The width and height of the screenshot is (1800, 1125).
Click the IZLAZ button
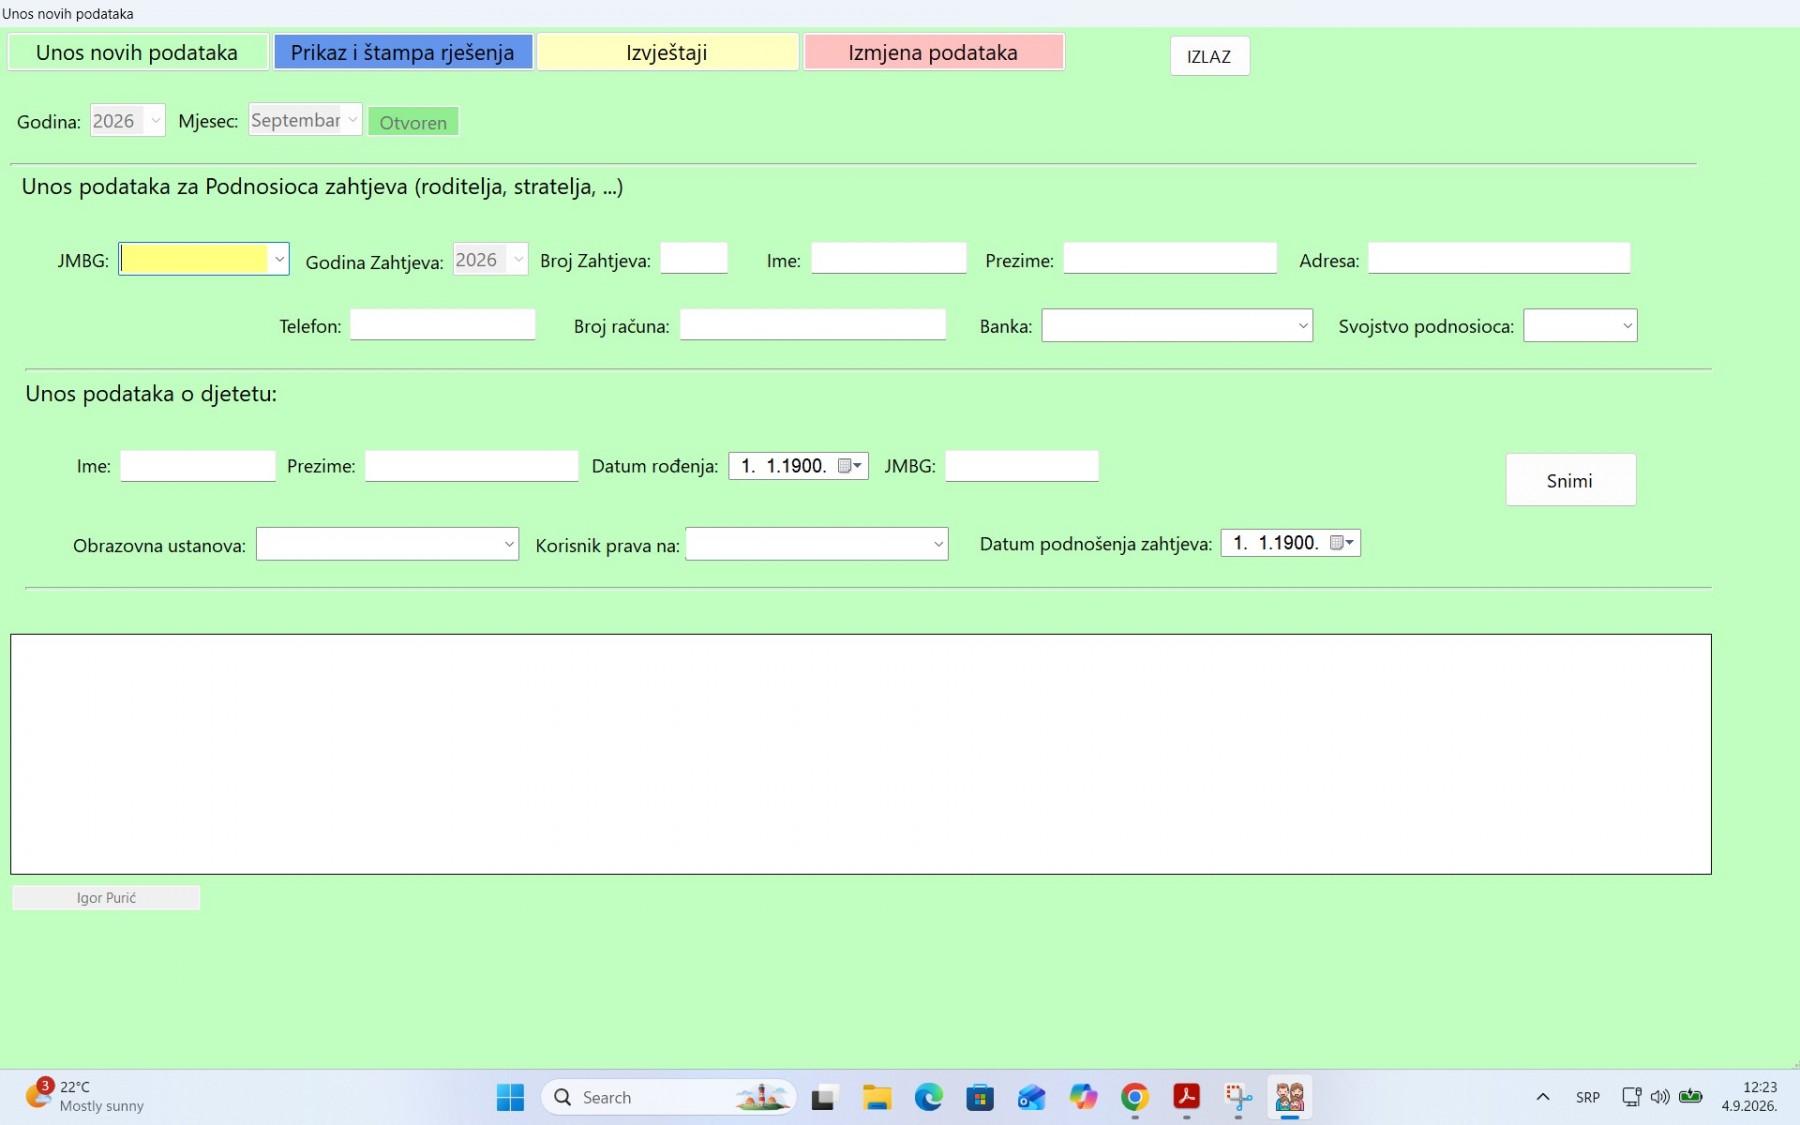click(x=1209, y=56)
